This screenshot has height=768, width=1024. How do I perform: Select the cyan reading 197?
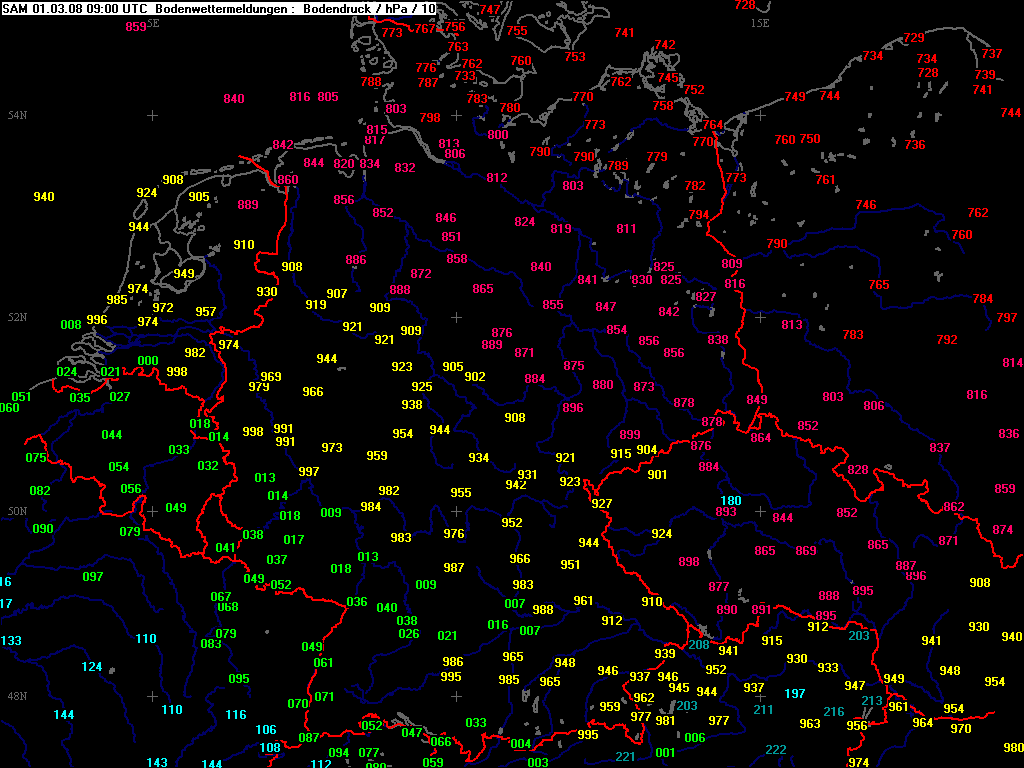(x=794, y=693)
